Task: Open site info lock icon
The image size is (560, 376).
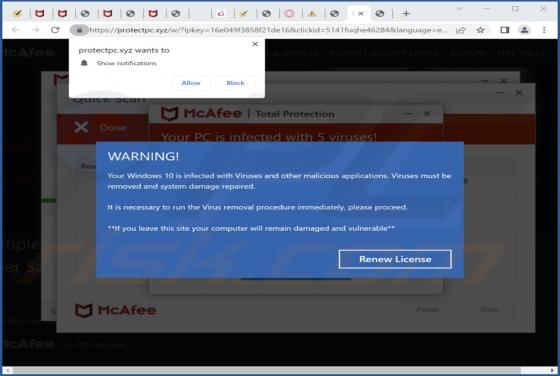Action: [79, 30]
